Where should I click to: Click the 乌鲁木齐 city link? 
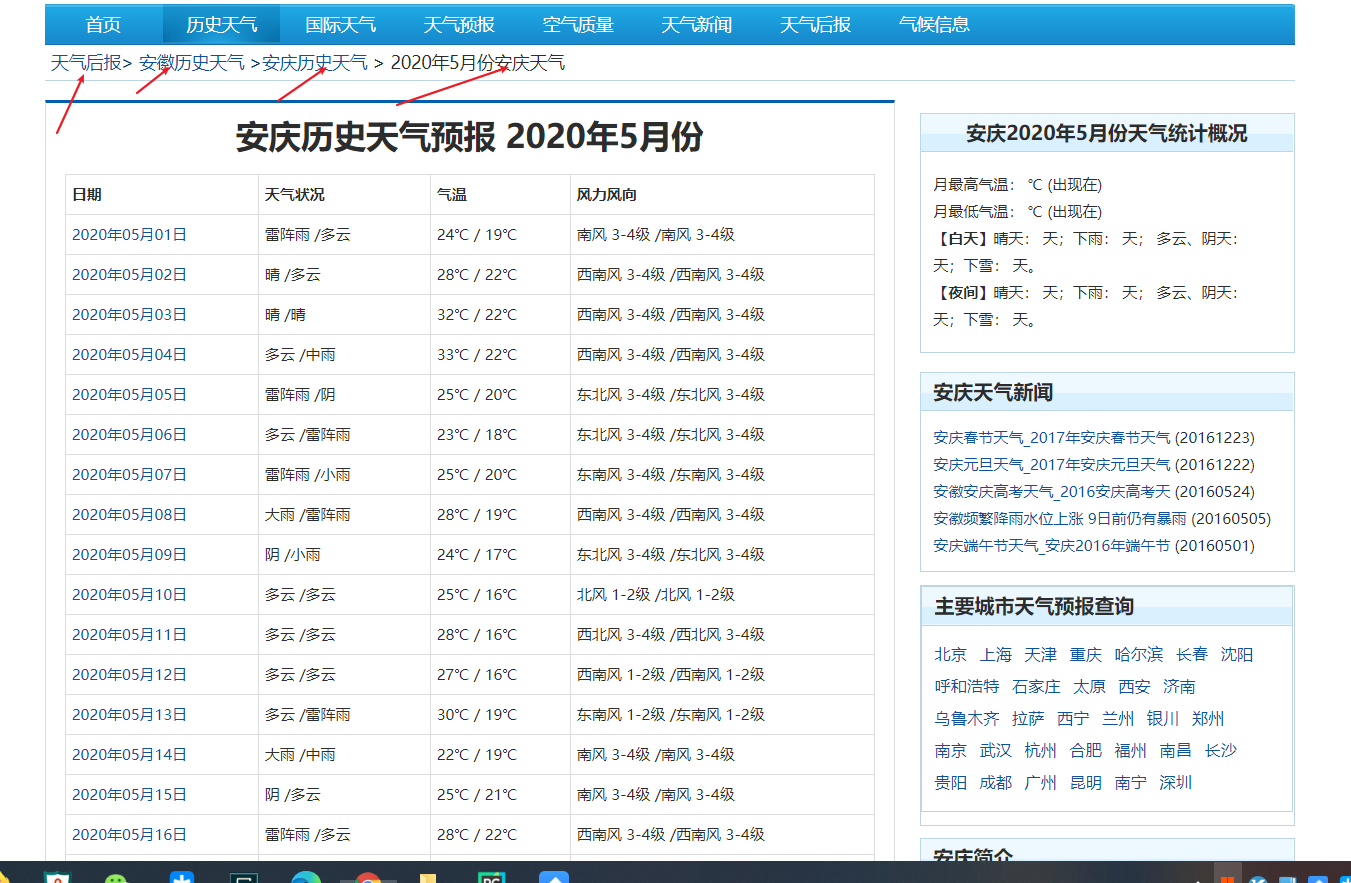(x=967, y=719)
